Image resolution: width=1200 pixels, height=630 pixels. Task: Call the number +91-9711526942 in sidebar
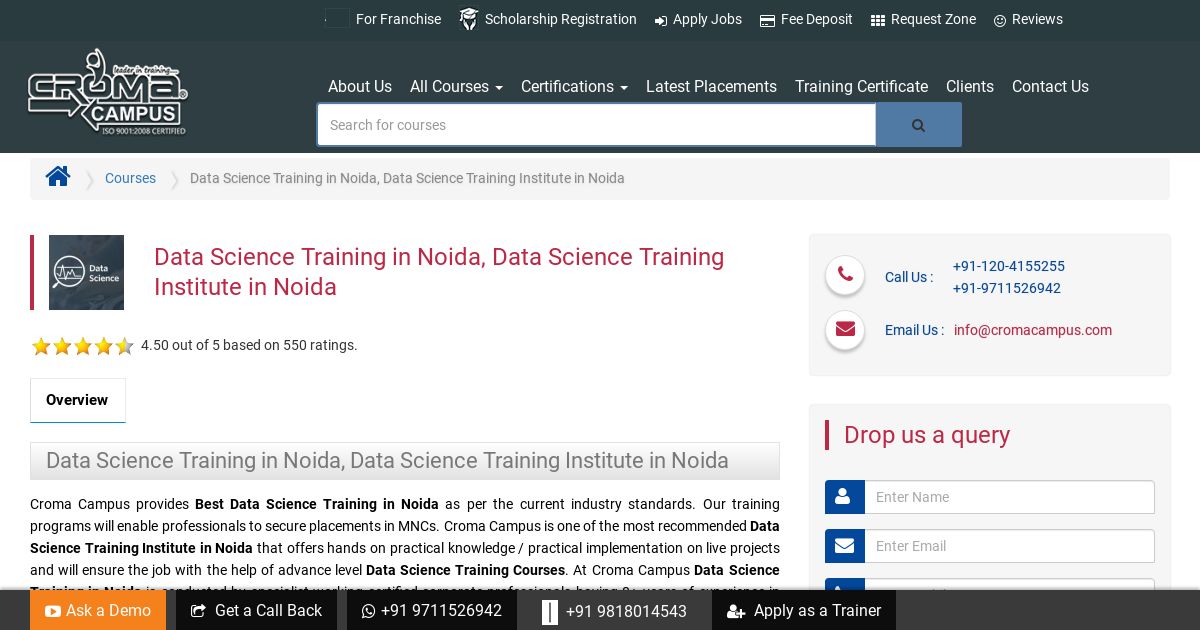coord(1006,288)
